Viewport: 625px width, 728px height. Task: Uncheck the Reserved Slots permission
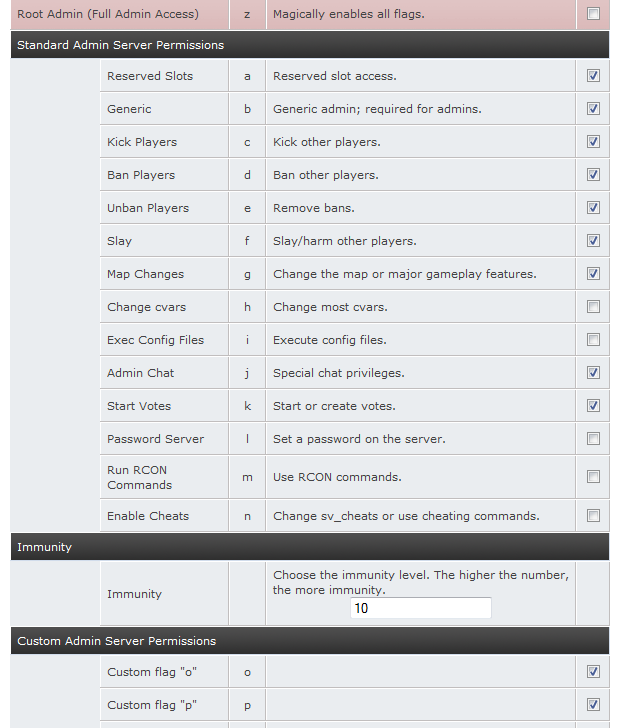[593, 76]
